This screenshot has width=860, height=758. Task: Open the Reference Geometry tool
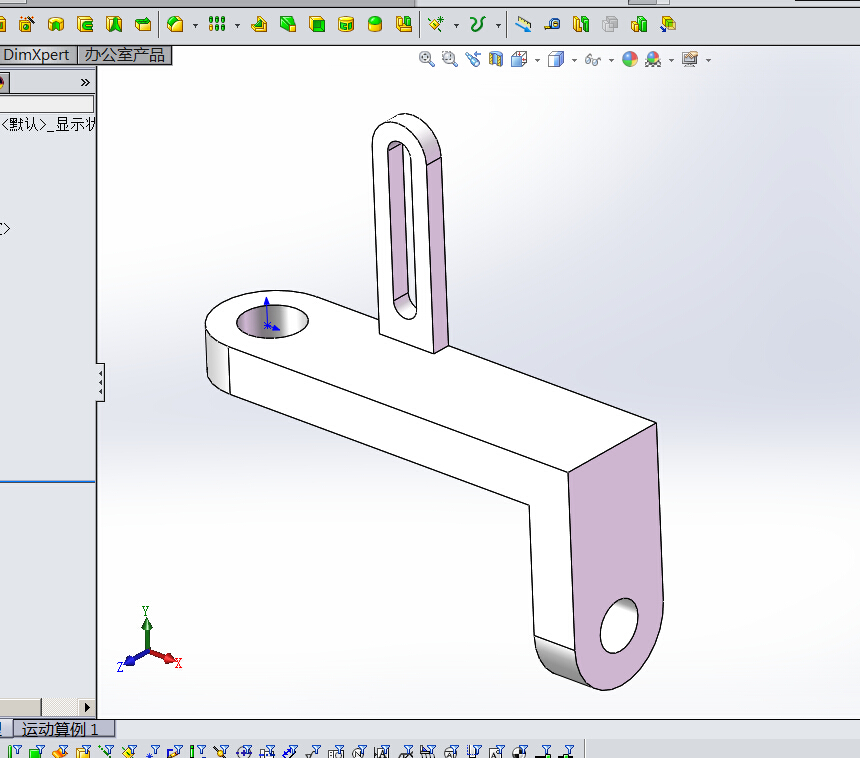tap(436, 24)
